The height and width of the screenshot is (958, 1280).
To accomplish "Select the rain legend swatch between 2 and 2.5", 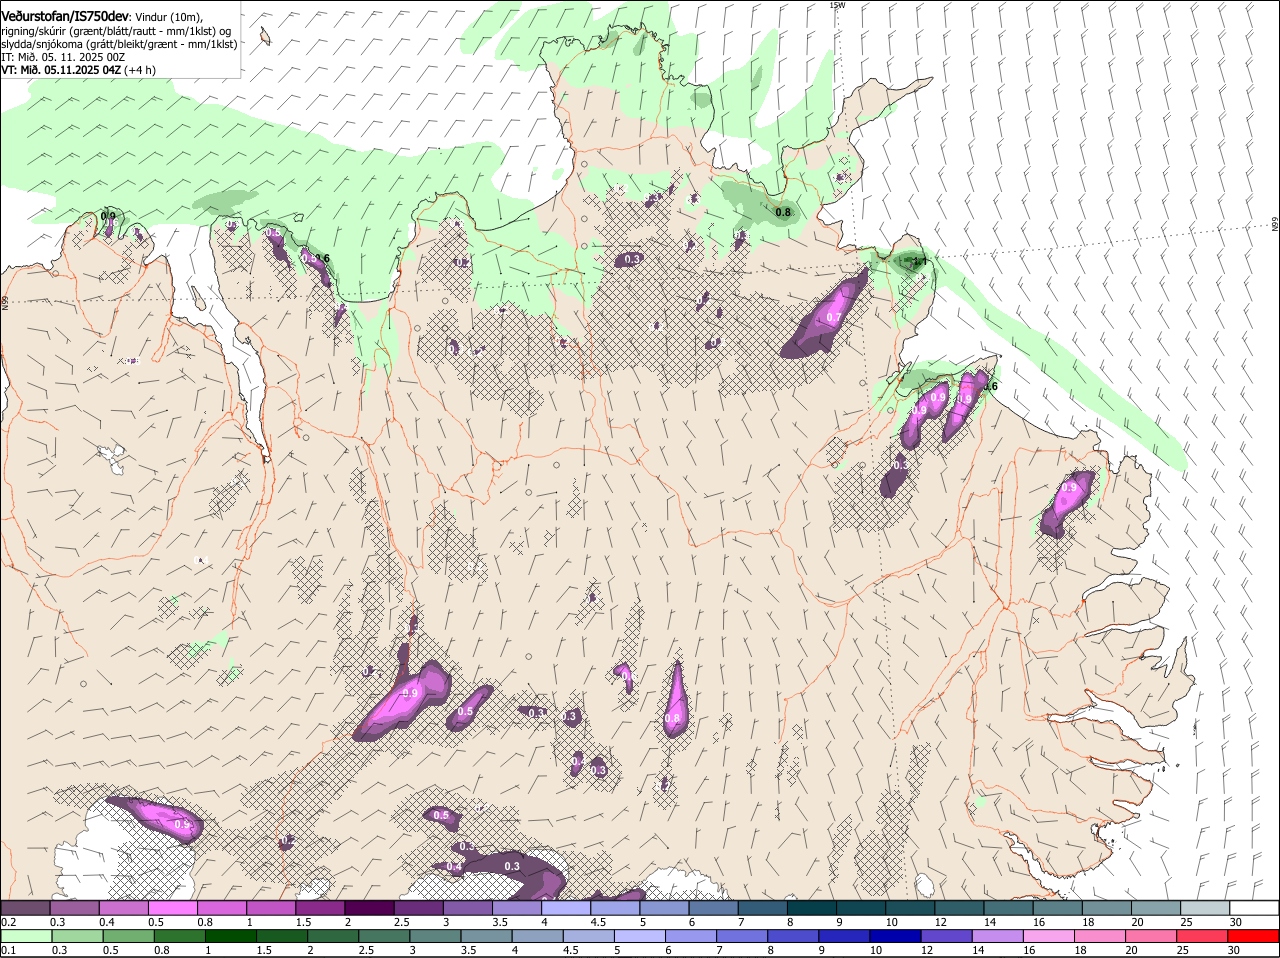I will 333,936.
